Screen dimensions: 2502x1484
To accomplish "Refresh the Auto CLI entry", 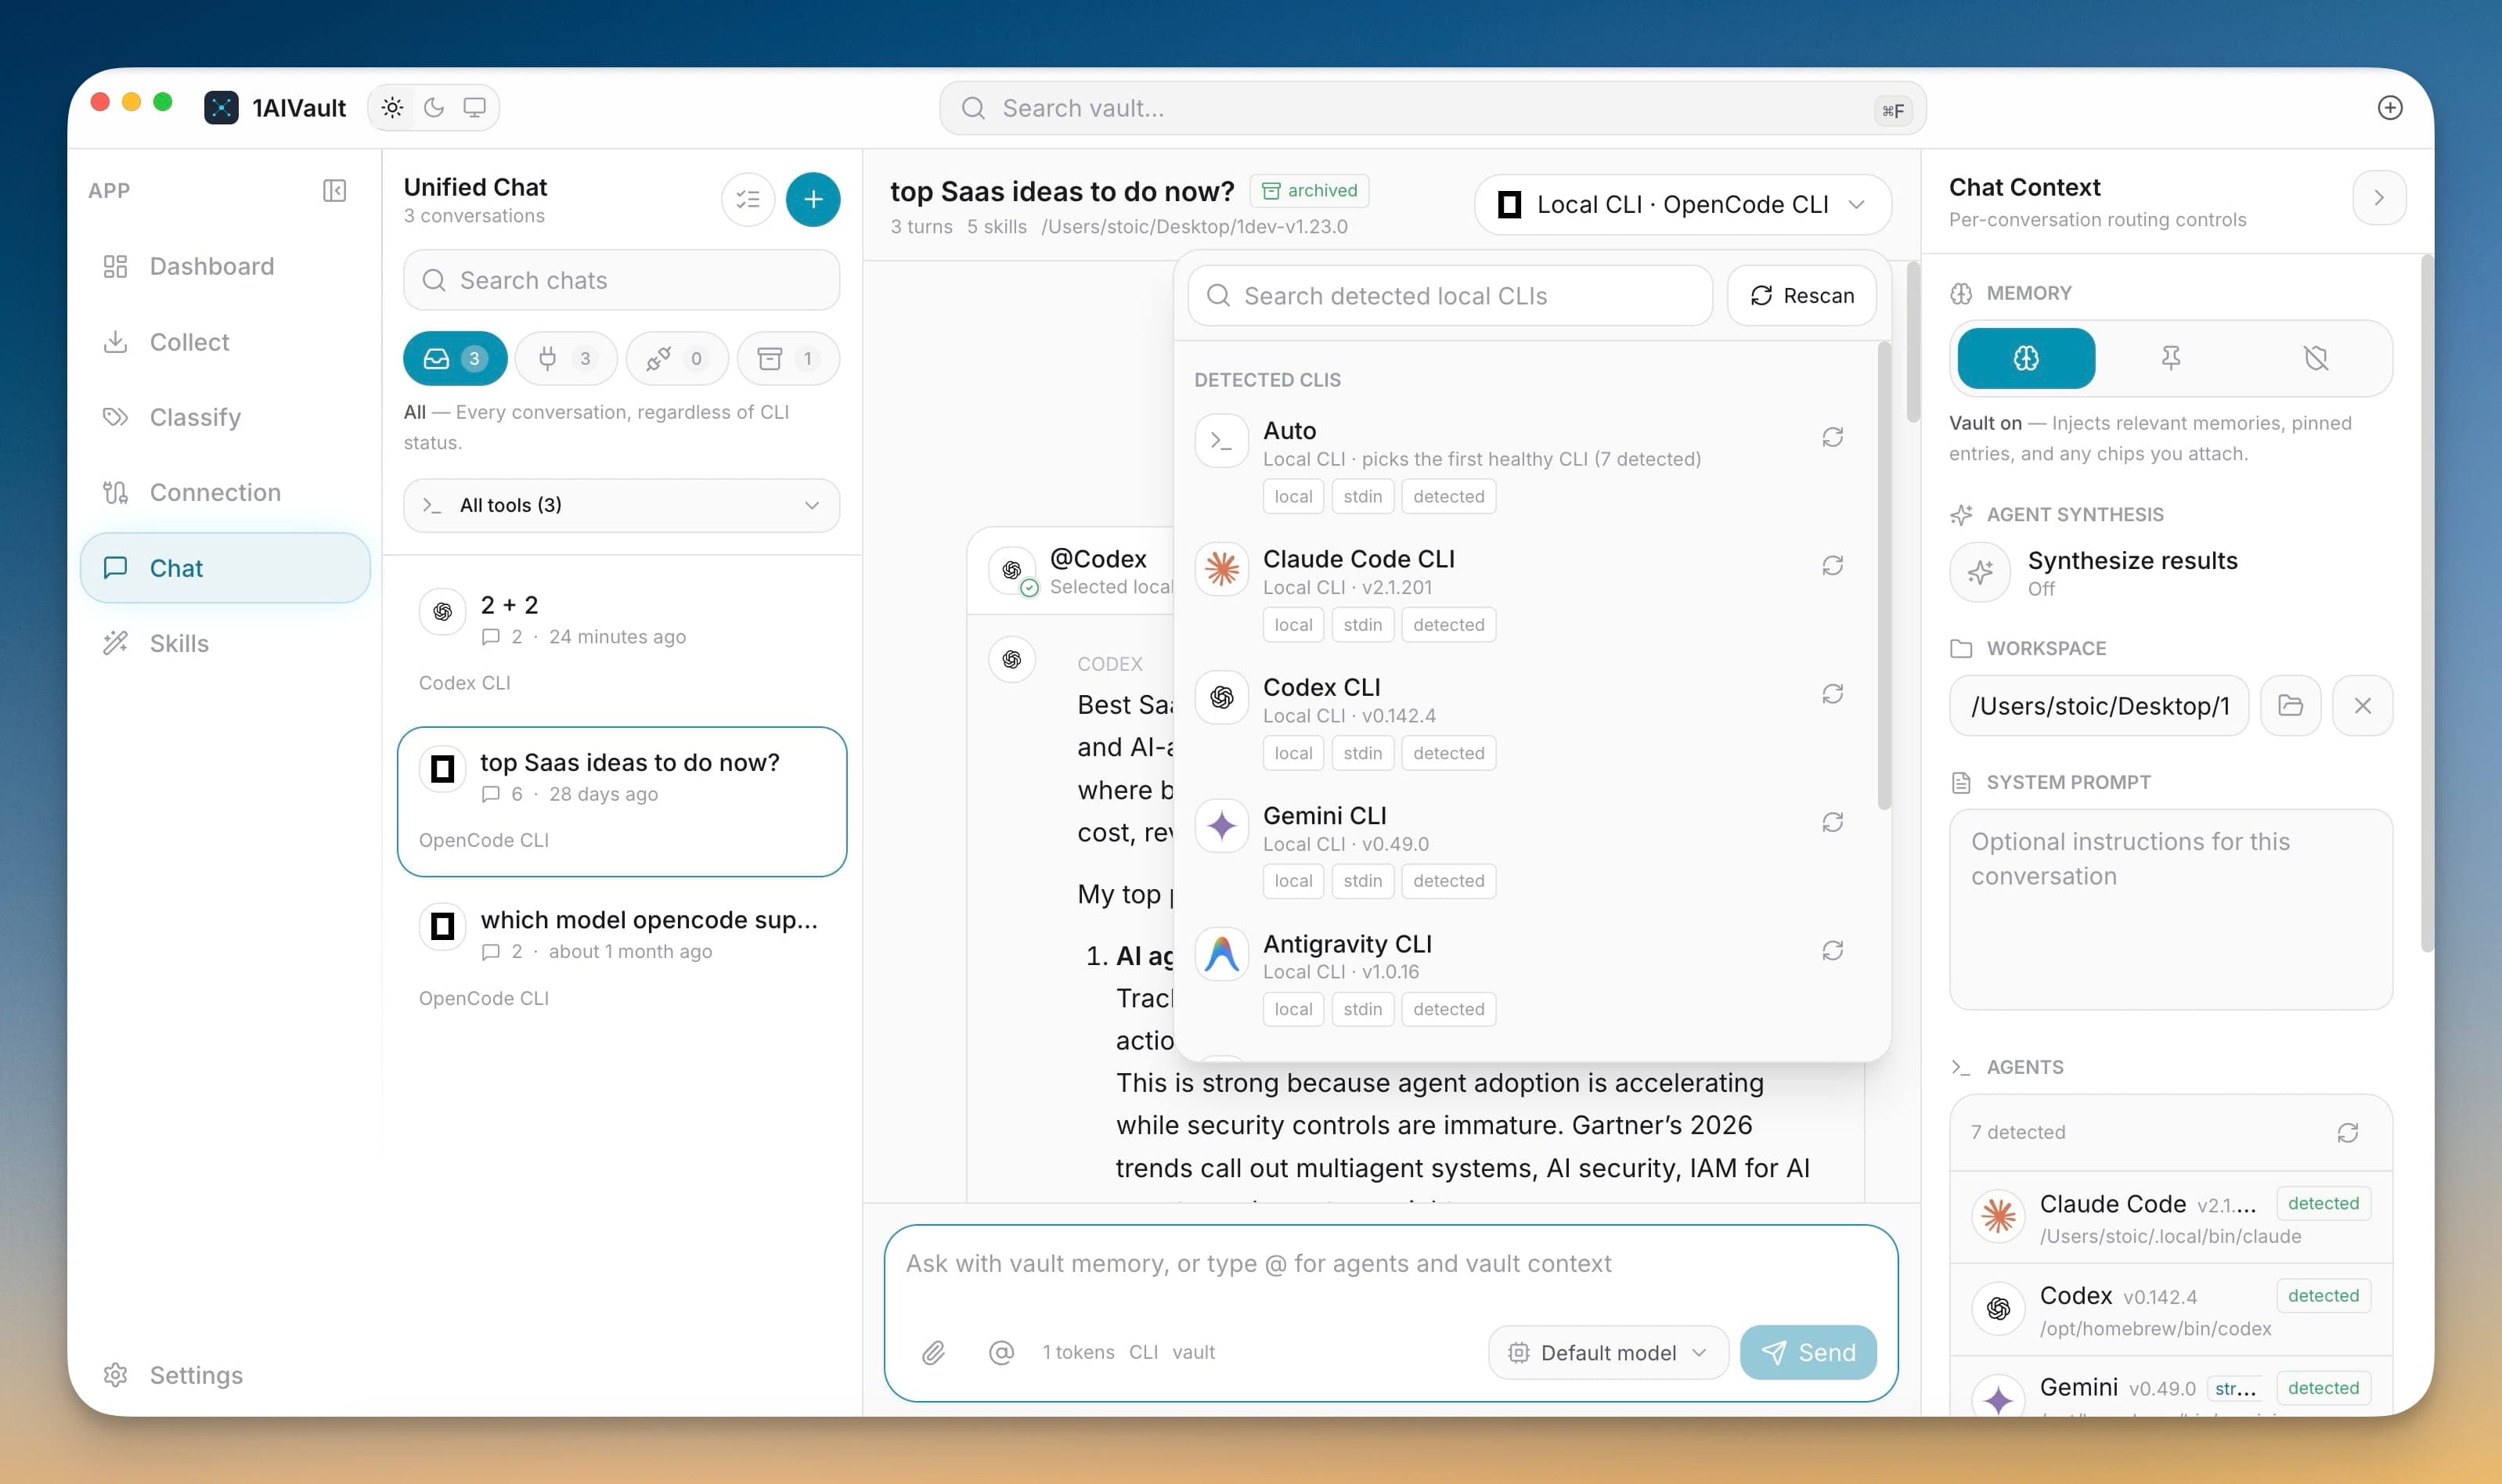I will click(x=1832, y=437).
